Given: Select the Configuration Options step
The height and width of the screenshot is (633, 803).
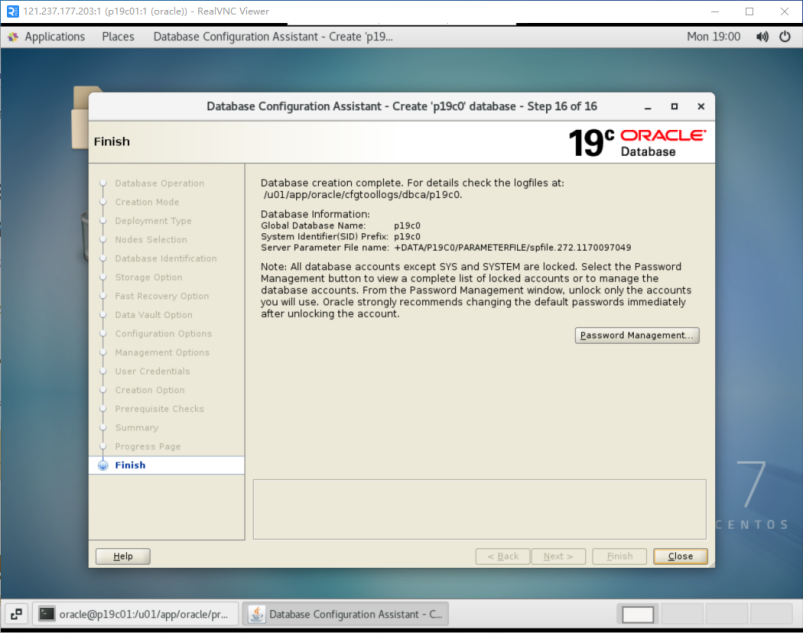Looking at the screenshot, I should click(163, 333).
